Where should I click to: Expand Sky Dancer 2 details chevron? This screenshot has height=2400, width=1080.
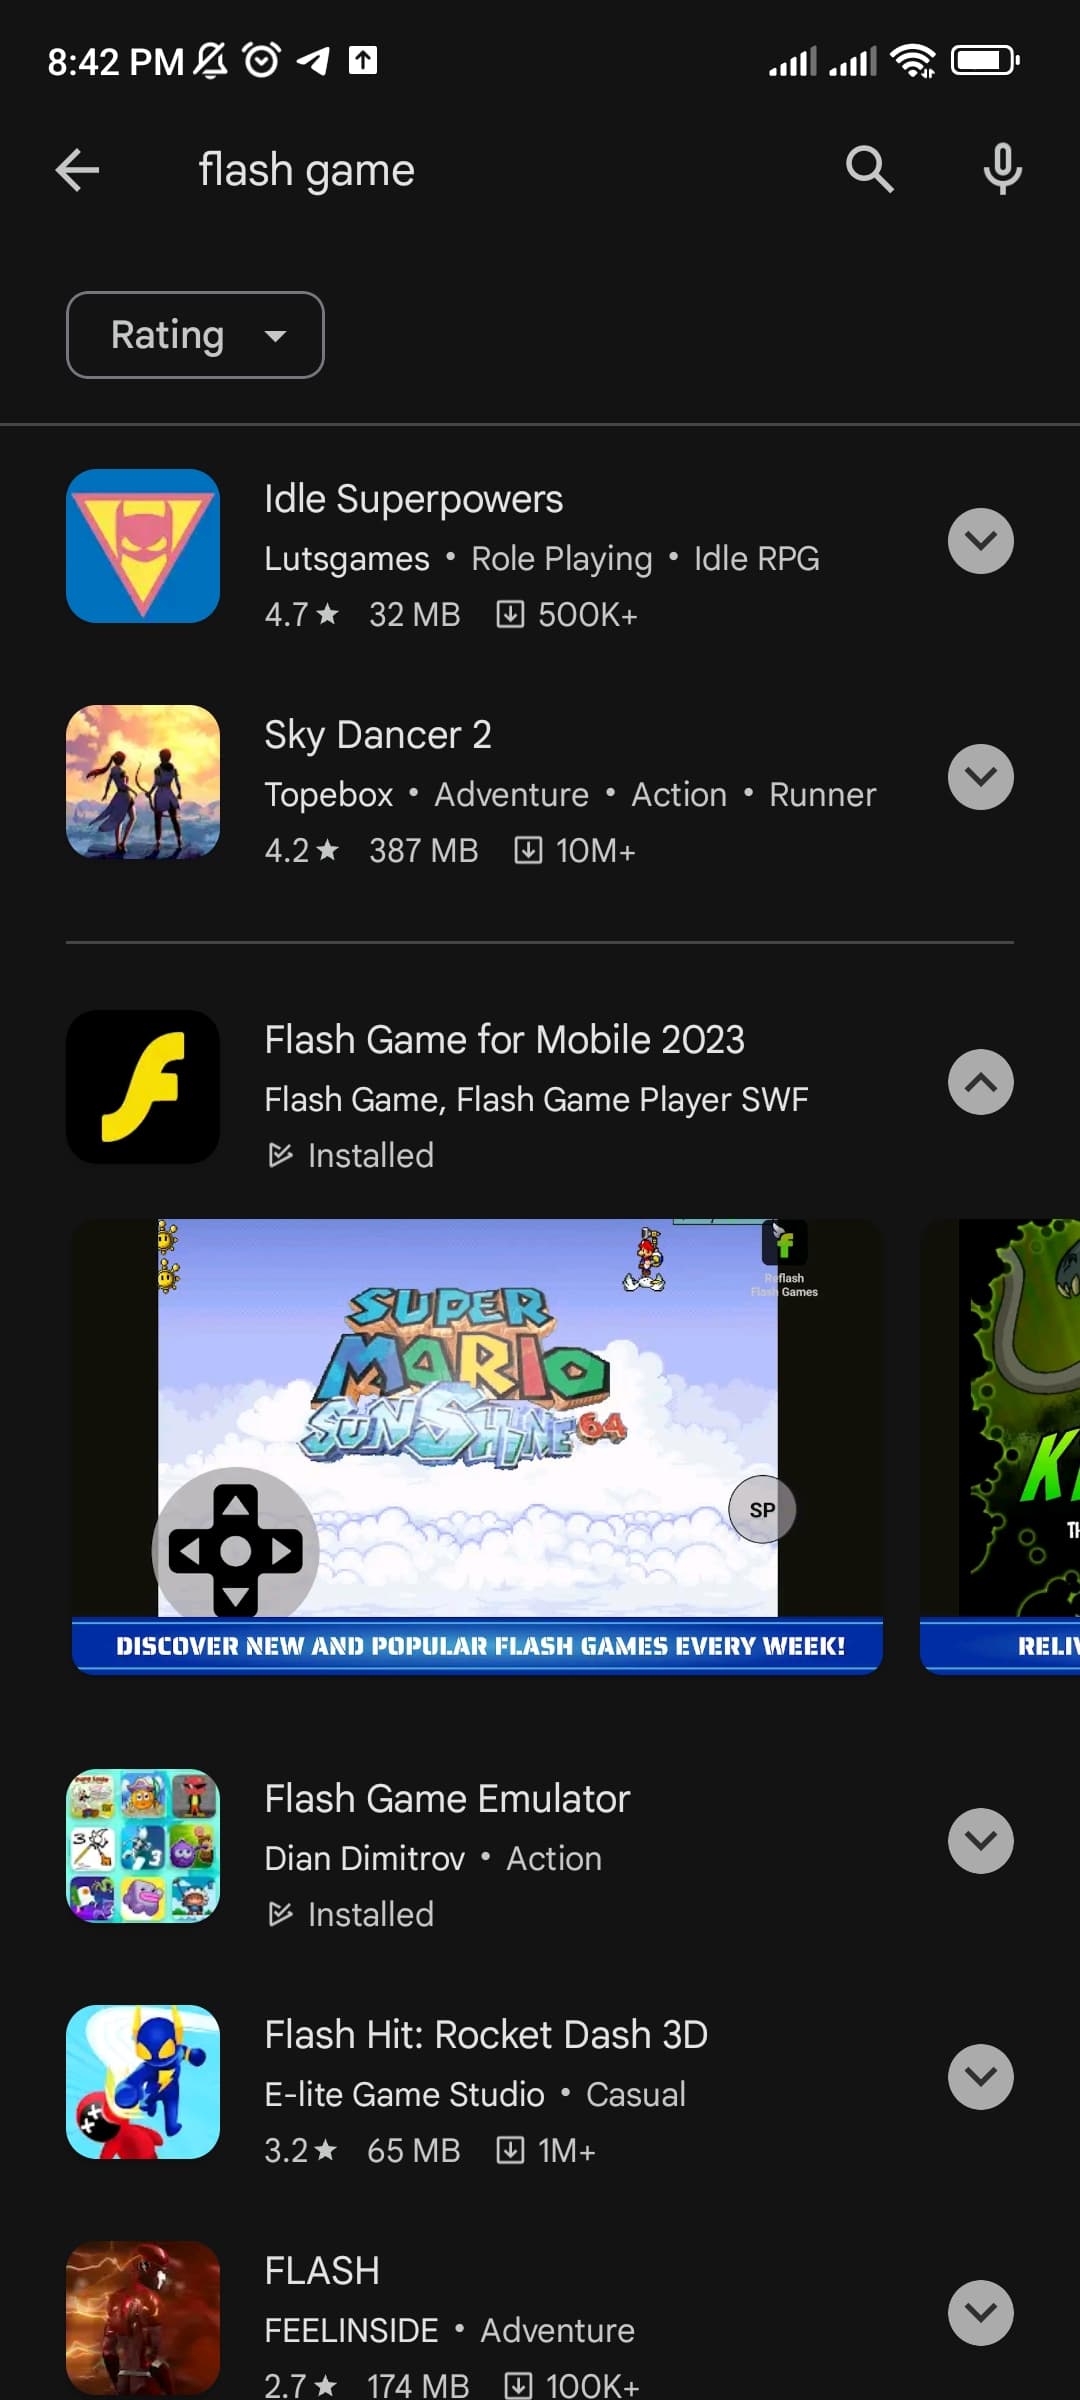tap(980, 777)
